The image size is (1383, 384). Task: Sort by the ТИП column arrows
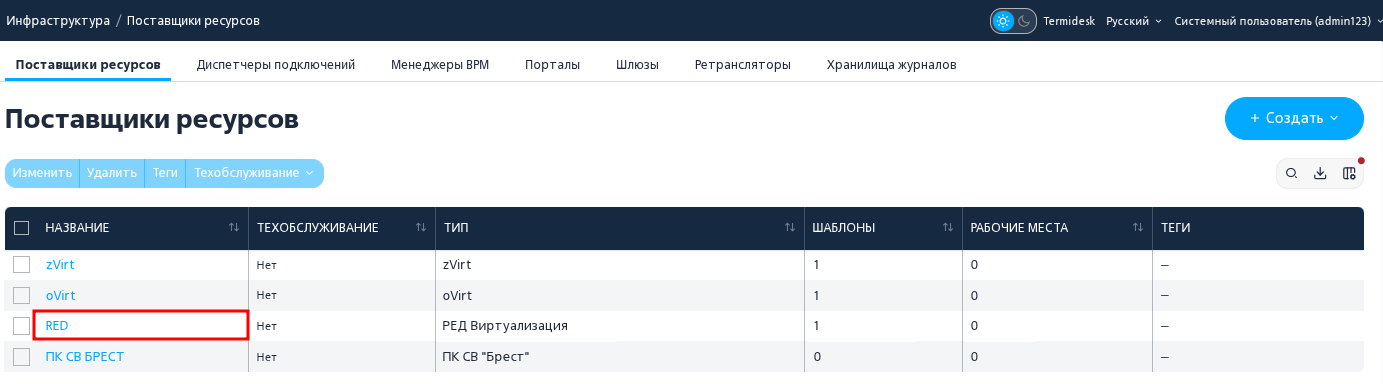790,228
